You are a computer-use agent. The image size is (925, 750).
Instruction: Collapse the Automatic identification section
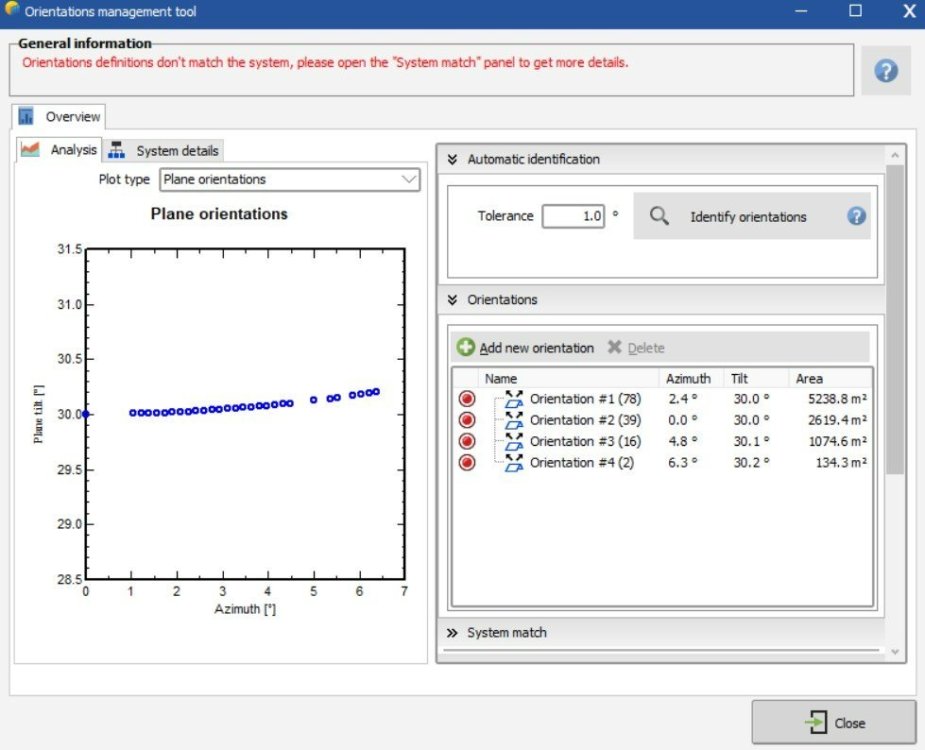click(452, 159)
